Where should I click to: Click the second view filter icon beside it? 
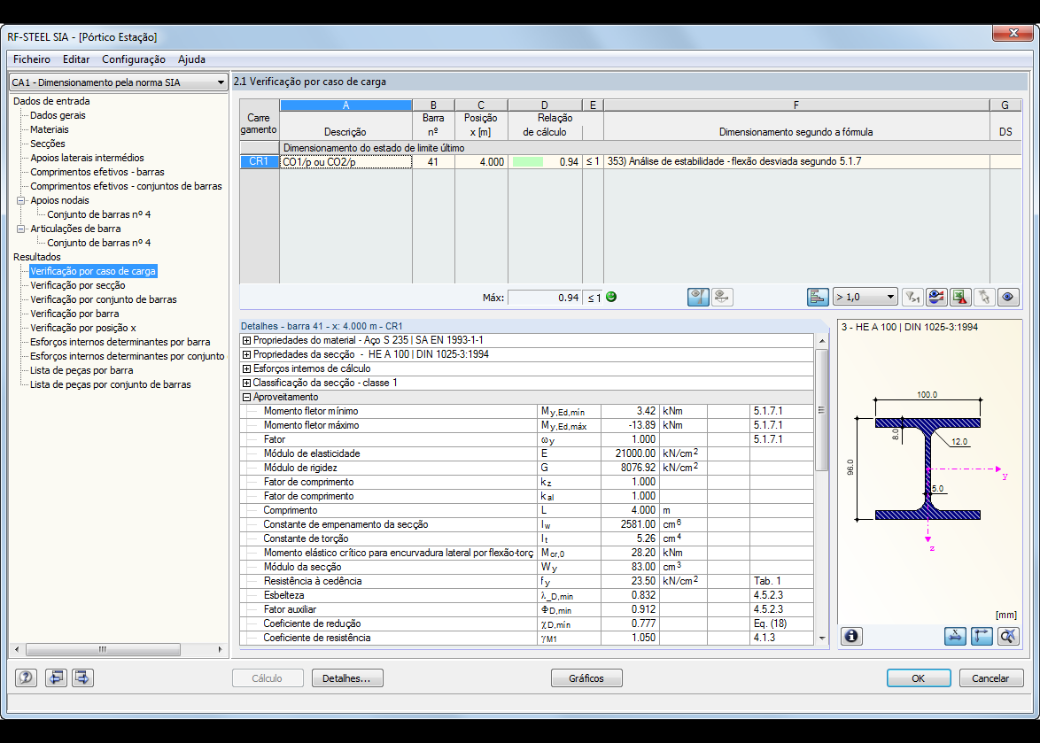(722, 297)
